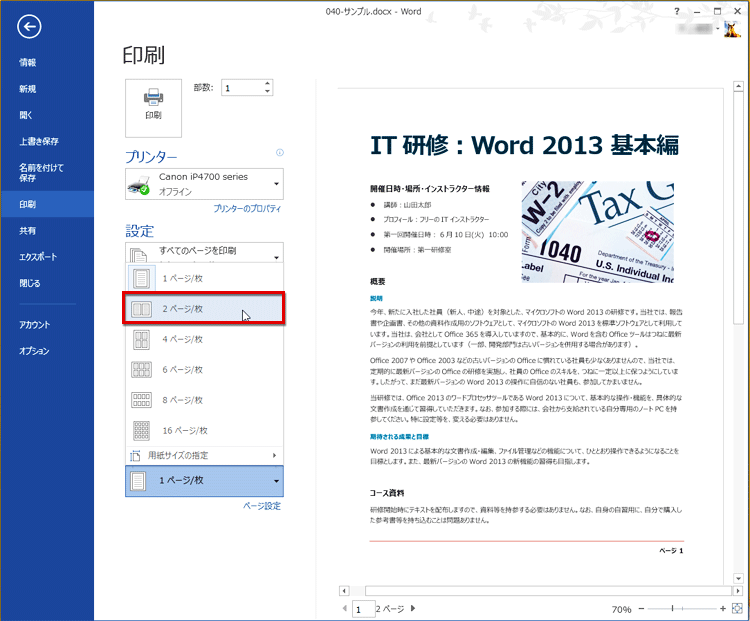Select 1 ページ/枚 option in list
Screen dimensions: 750x621
[x=204, y=278]
